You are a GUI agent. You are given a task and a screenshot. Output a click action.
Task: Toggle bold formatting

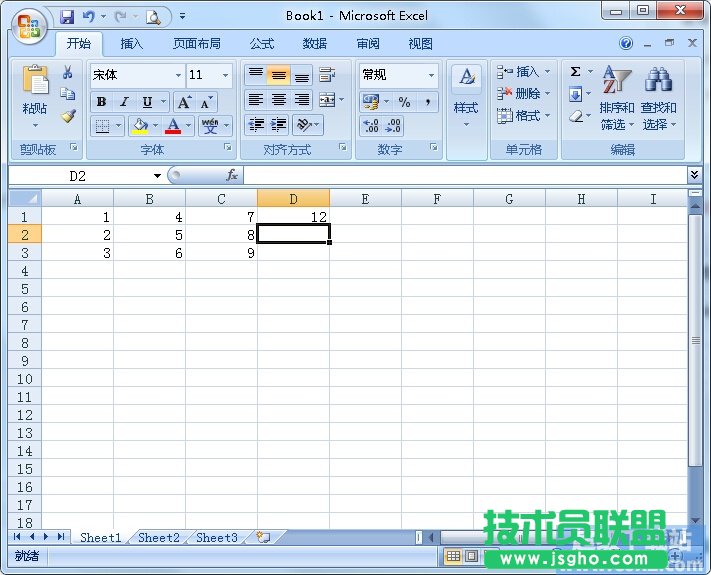101,102
